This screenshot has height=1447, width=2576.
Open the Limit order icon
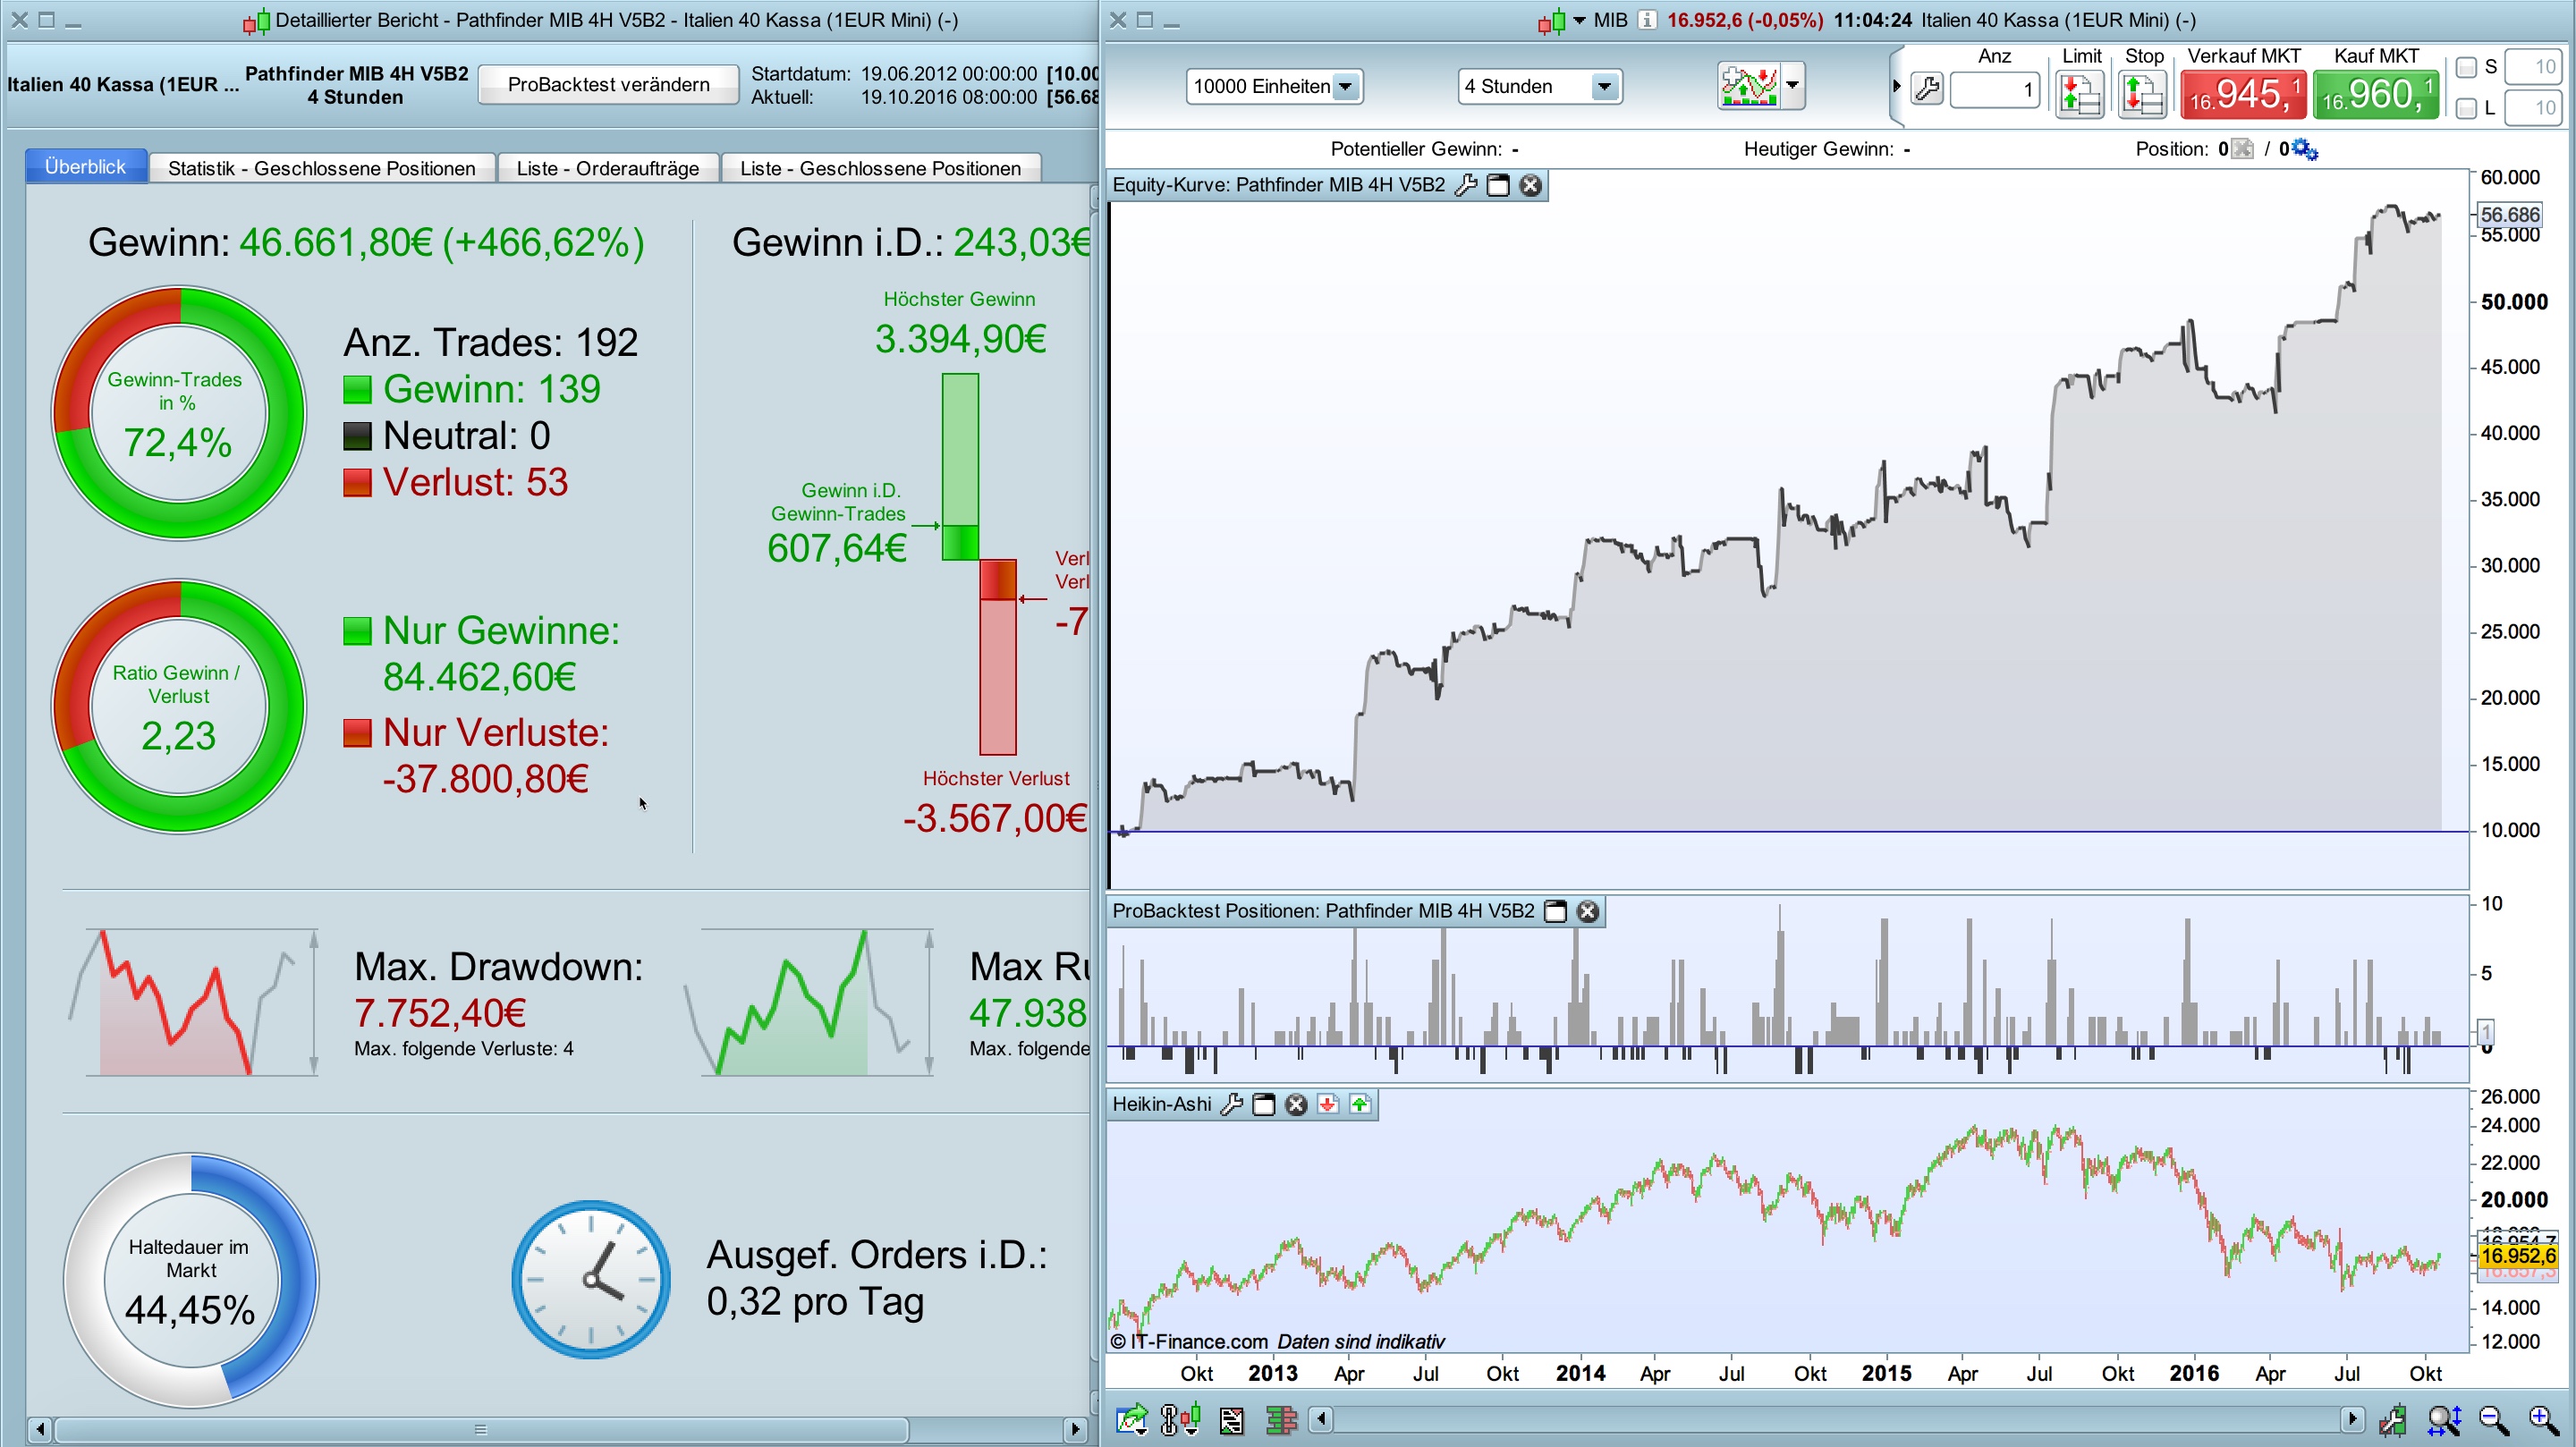pyautogui.click(x=2079, y=94)
